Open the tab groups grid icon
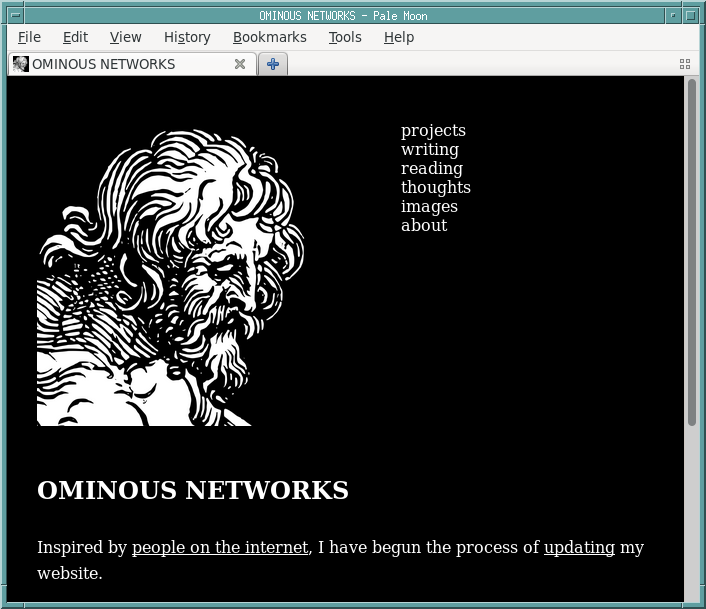 click(685, 63)
